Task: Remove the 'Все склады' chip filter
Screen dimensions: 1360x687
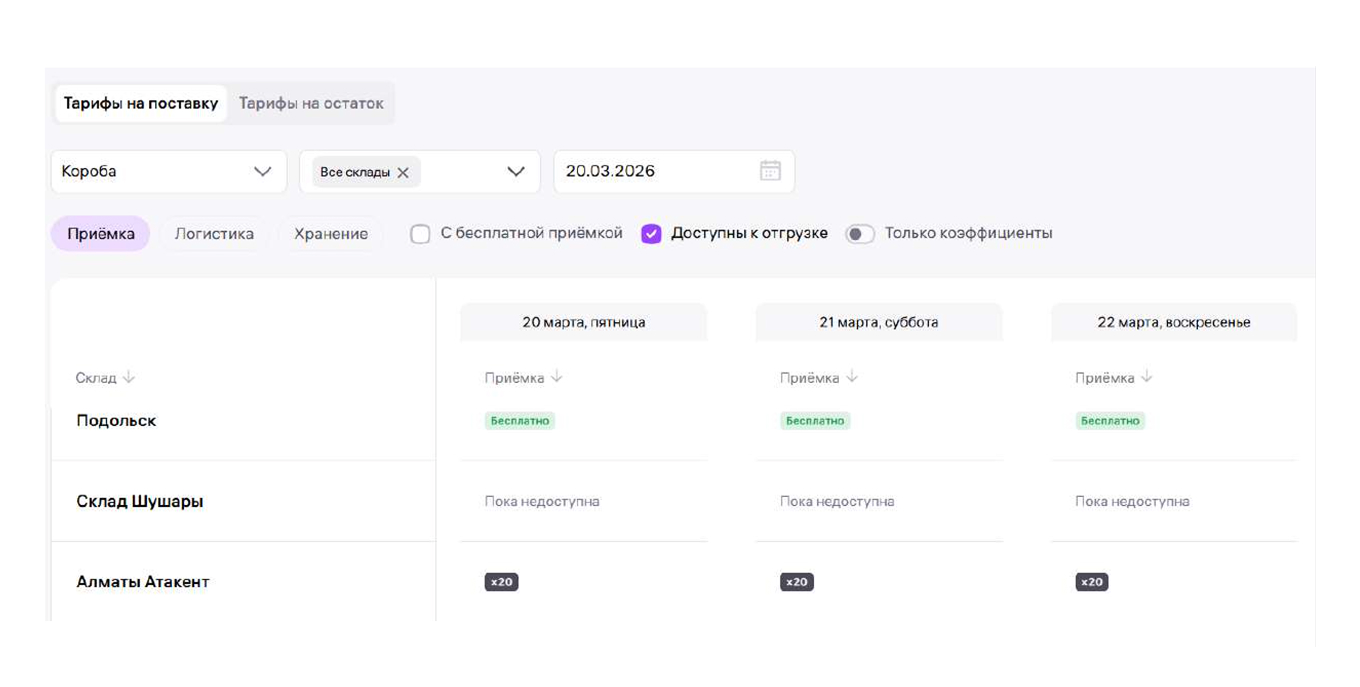Action: (403, 172)
